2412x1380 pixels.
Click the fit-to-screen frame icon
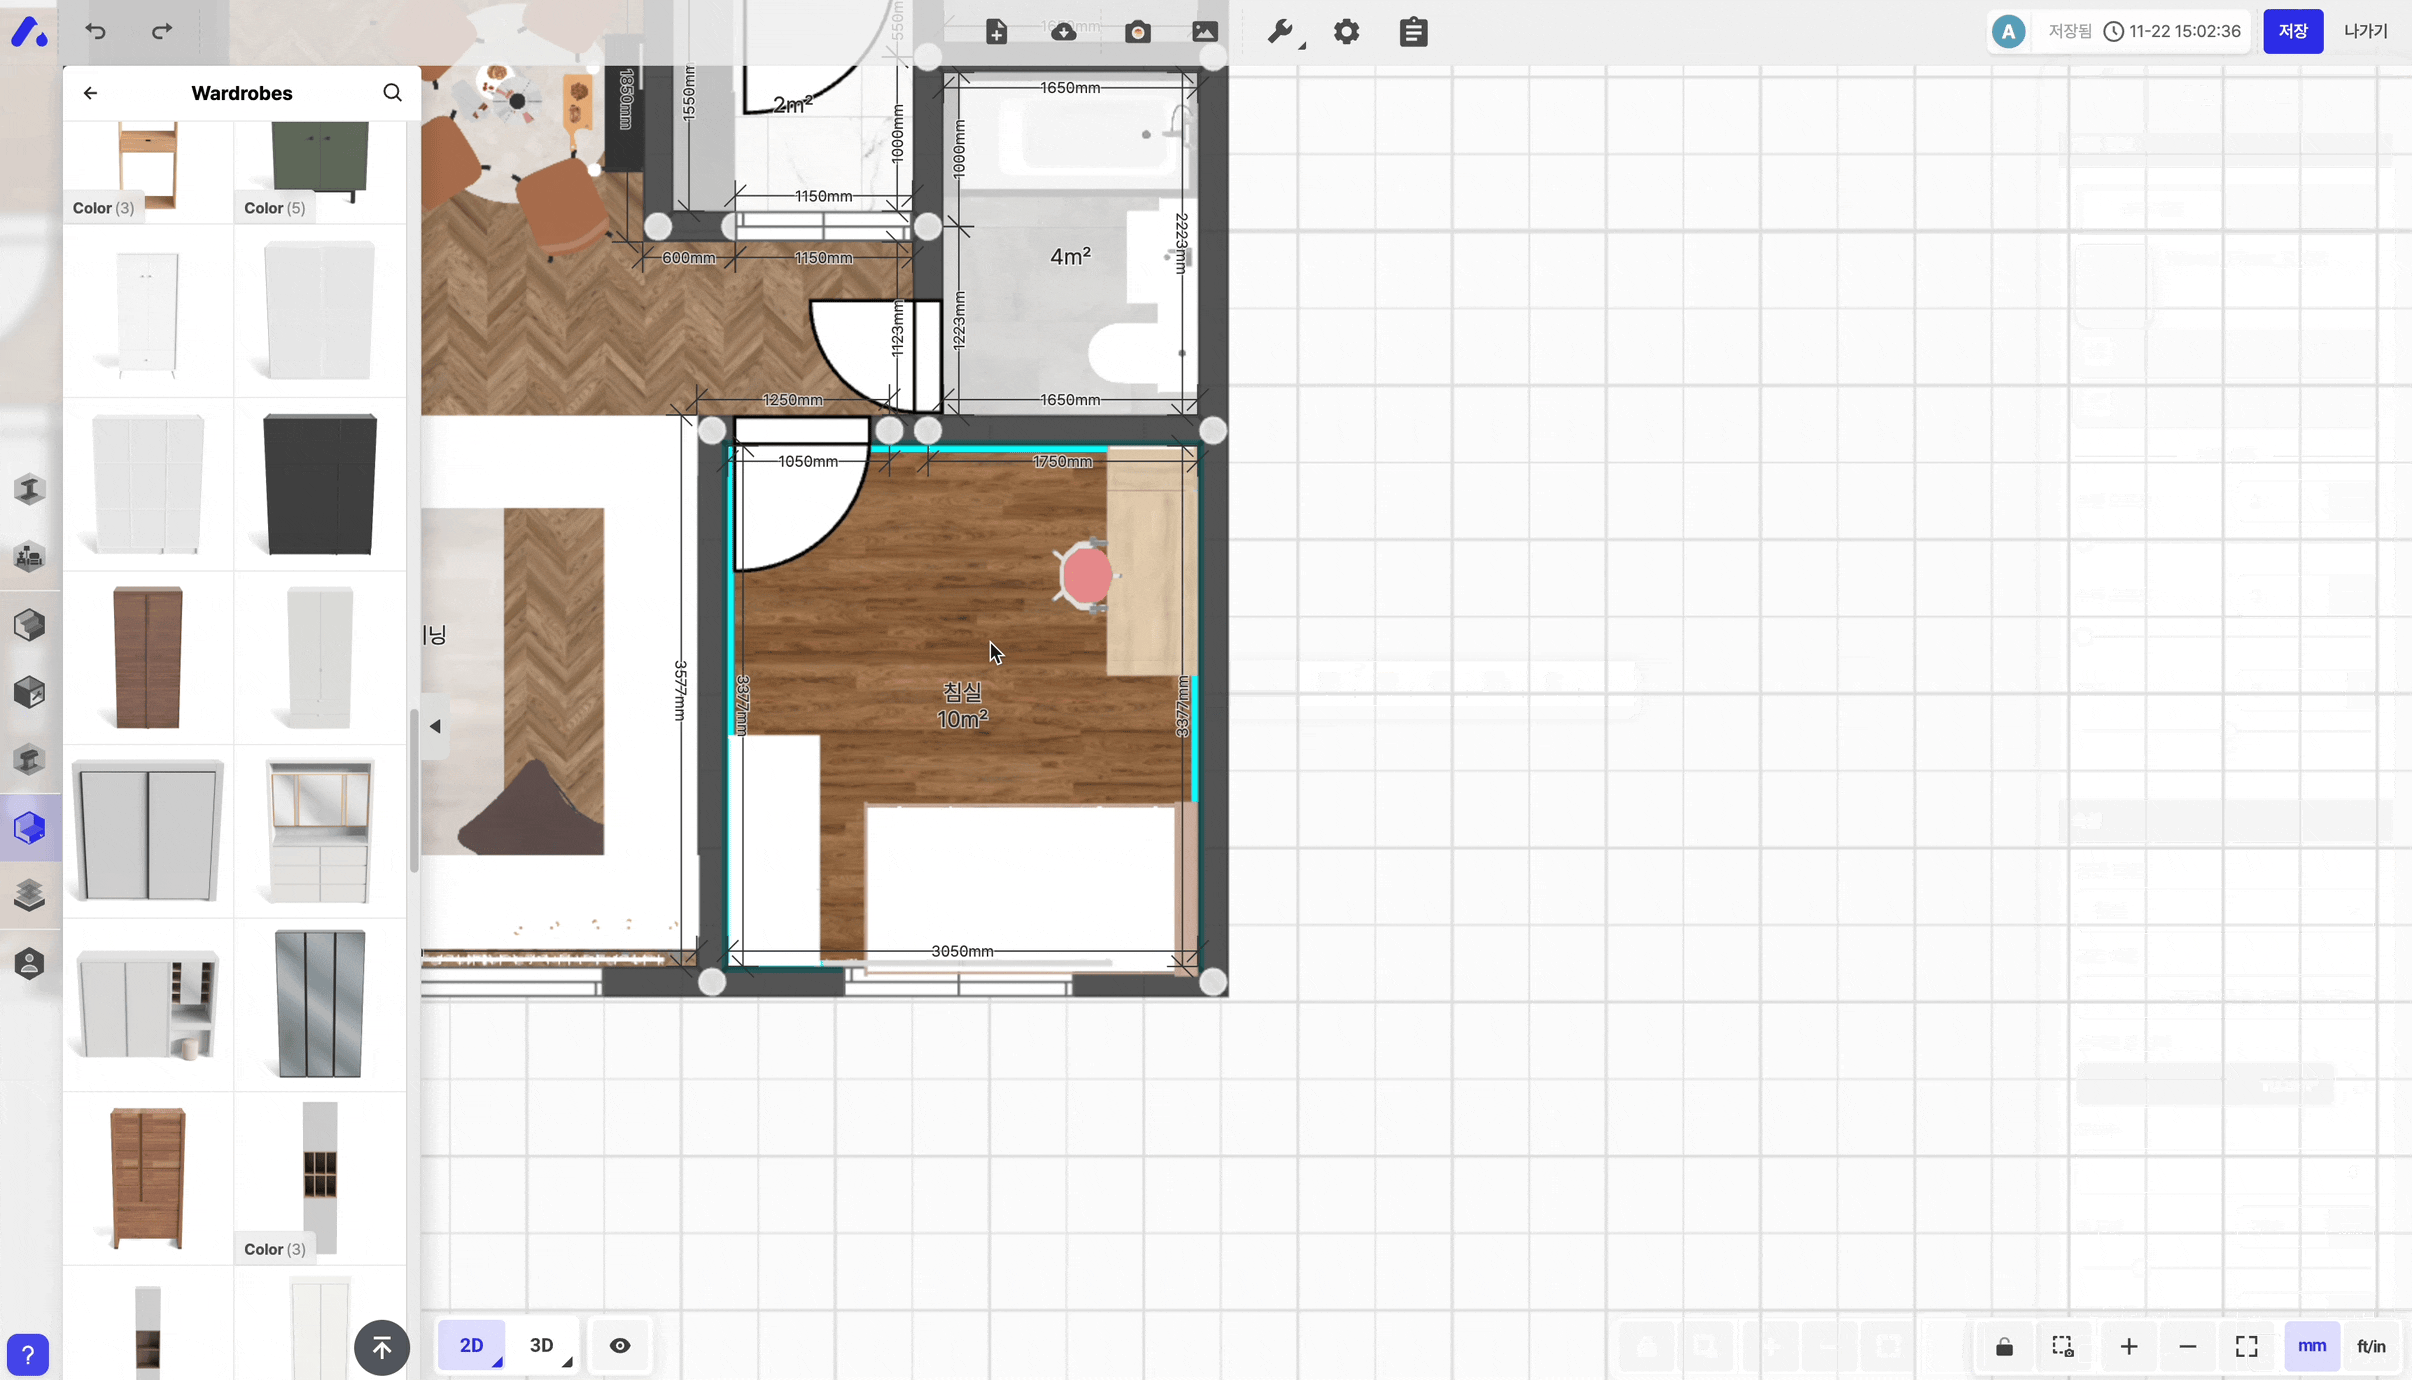2247,1346
